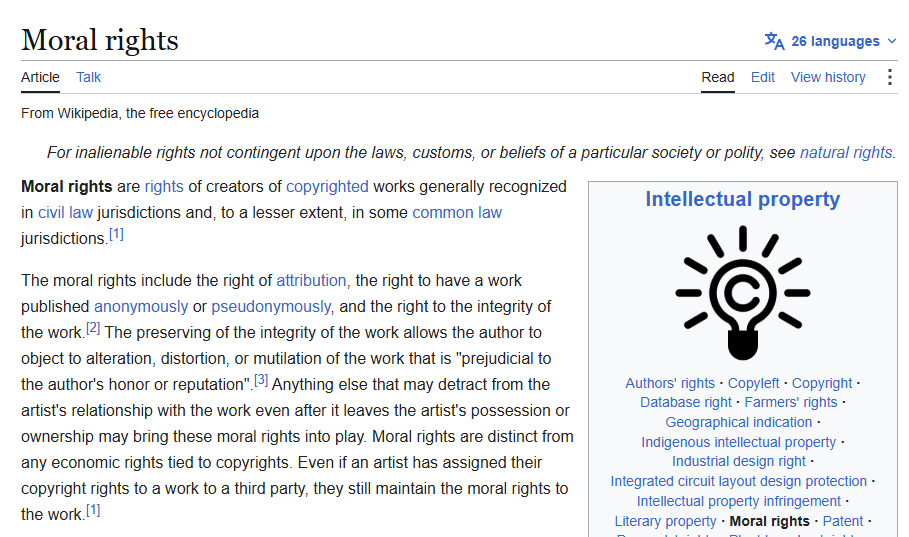This screenshot has height=537, width=909.
Task: Open Authors' rights in infobox
Action: coord(670,383)
